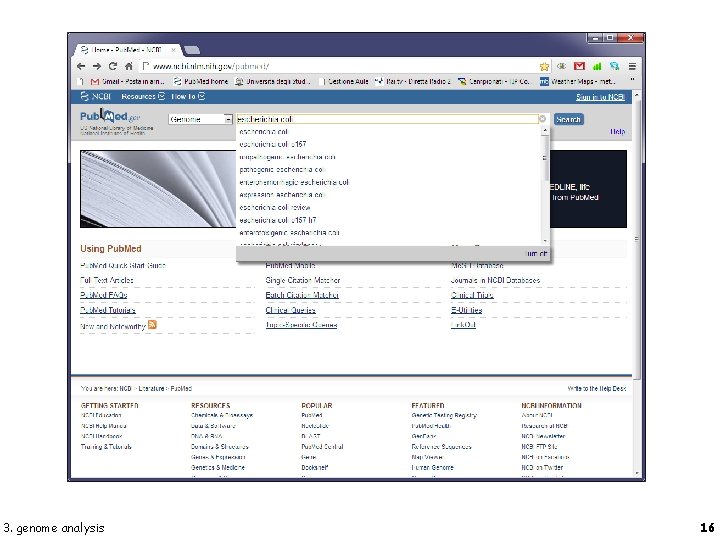Open the Campionati bookmark
Viewport: 720px width, 540px height.
(x=494, y=81)
